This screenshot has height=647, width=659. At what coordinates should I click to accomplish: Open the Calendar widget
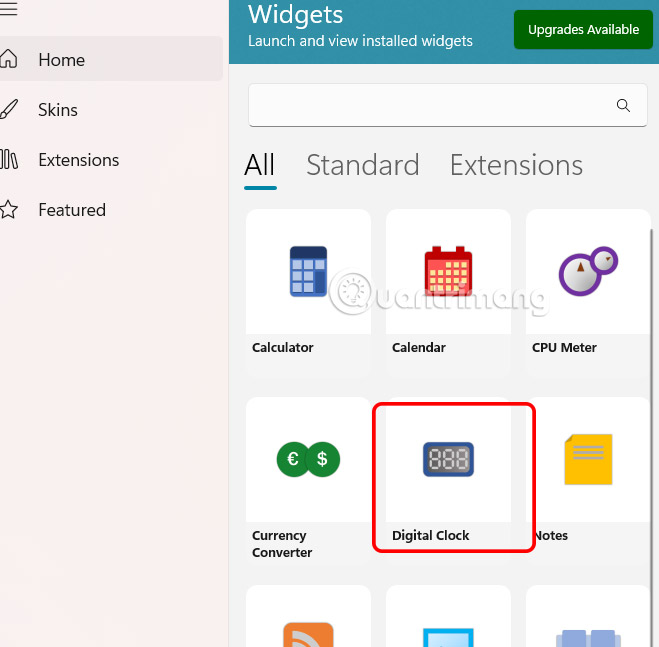tap(448, 272)
